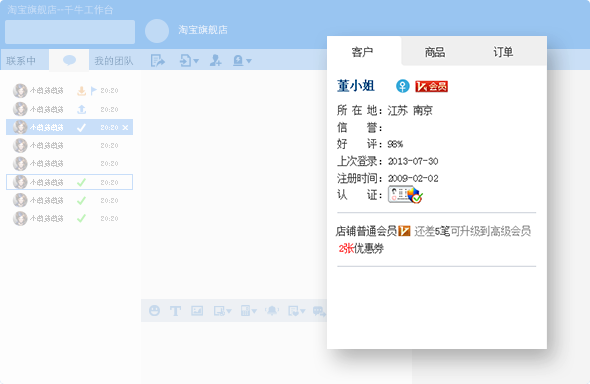
Task: Expand the calculator dropdown arrow
Action: 254,311
